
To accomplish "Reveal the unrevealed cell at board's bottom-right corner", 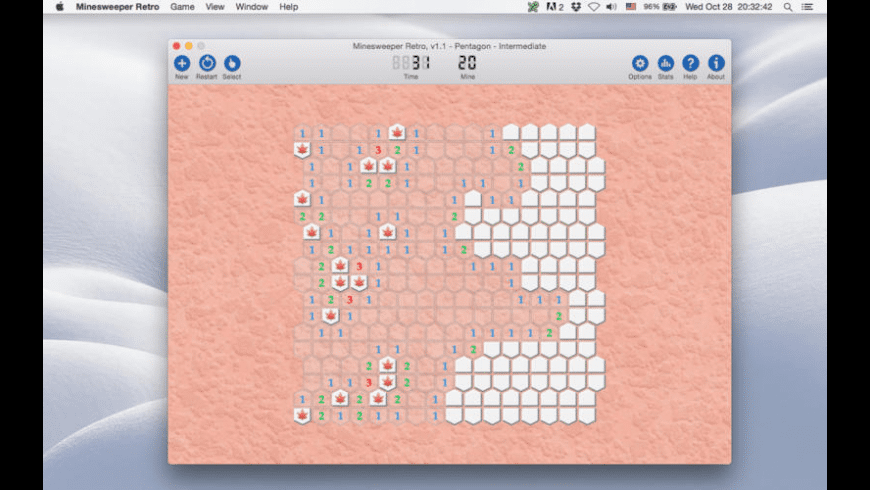I will pos(586,415).
